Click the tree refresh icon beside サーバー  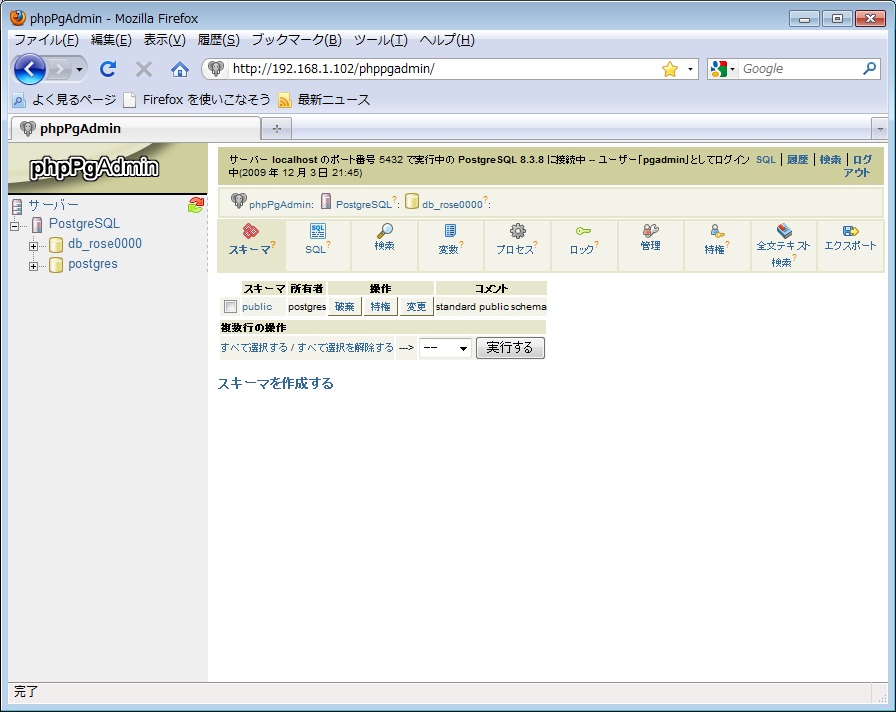point(196,205)
